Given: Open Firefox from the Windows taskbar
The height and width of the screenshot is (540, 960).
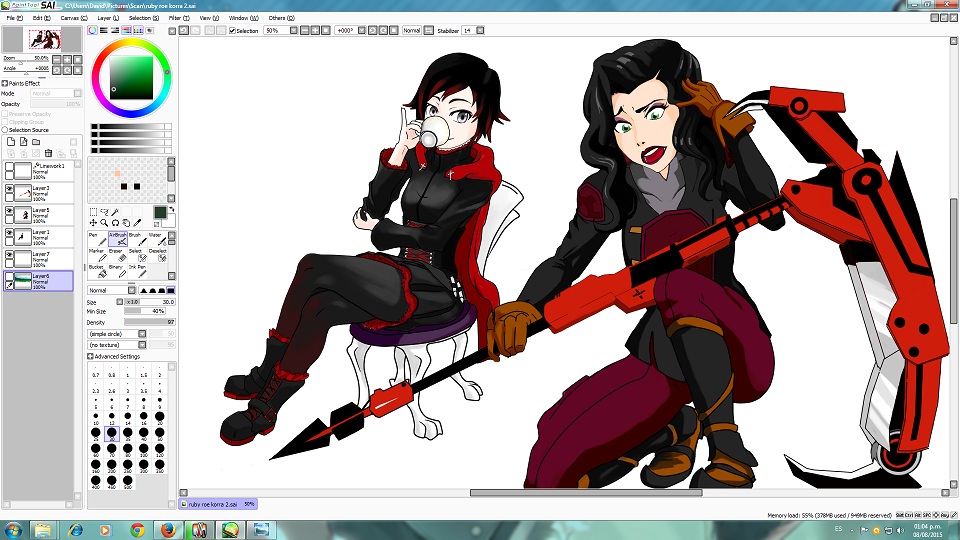Looking at the screenshot, I should (x=166, y=529).
